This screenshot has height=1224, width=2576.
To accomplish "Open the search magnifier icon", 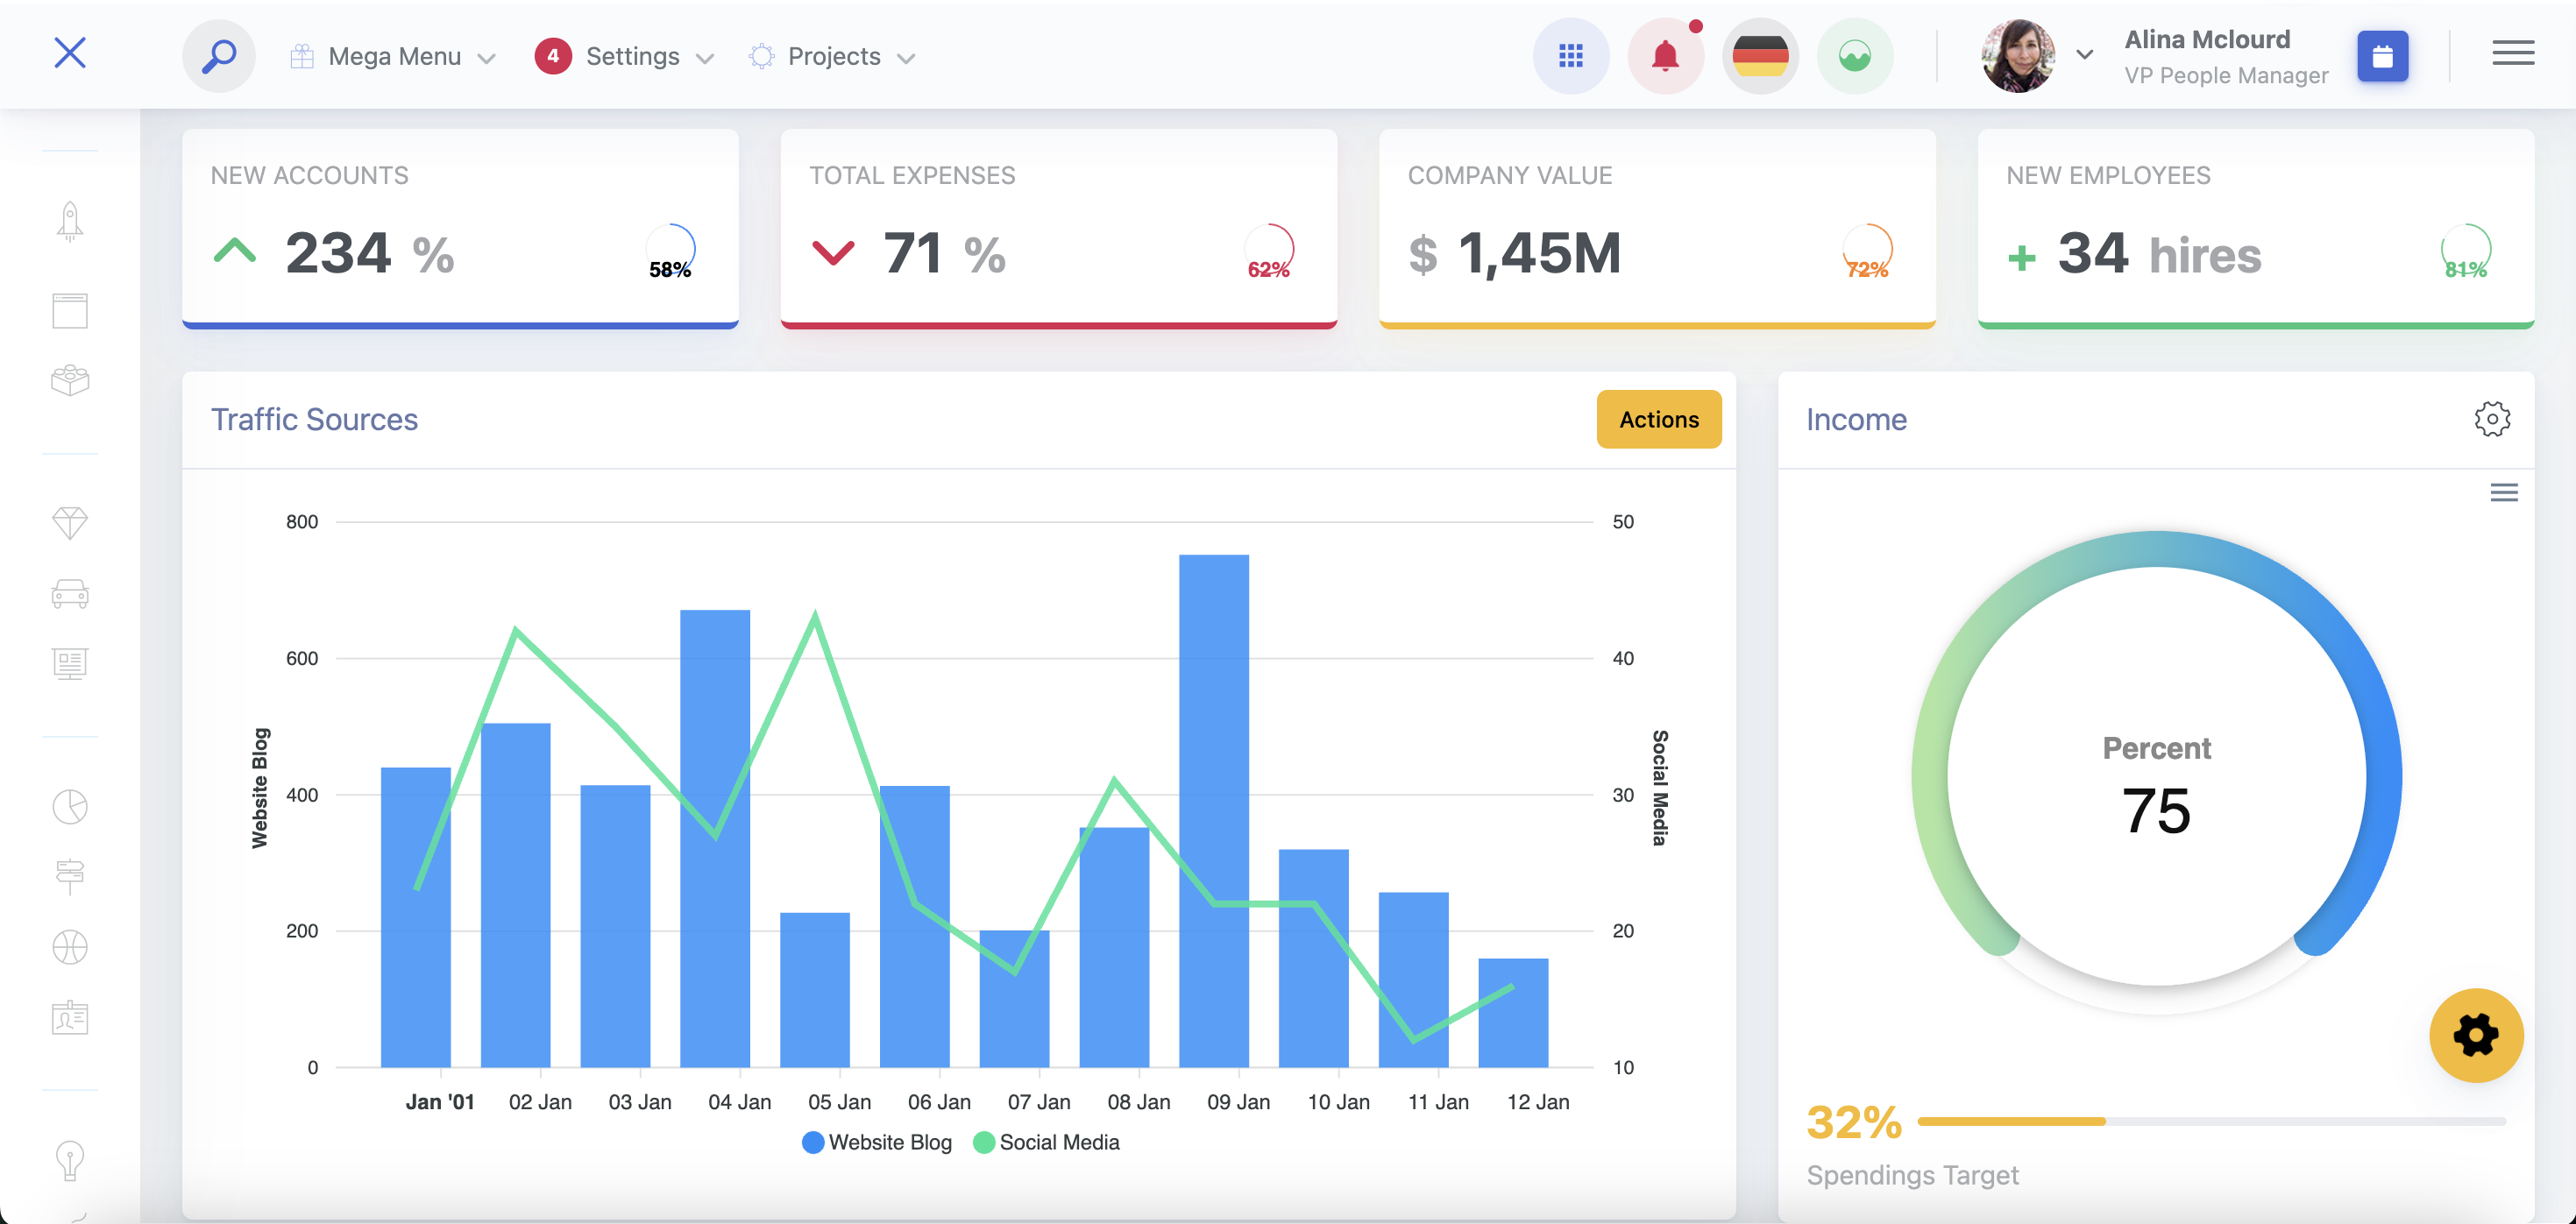I will (219, 55).
